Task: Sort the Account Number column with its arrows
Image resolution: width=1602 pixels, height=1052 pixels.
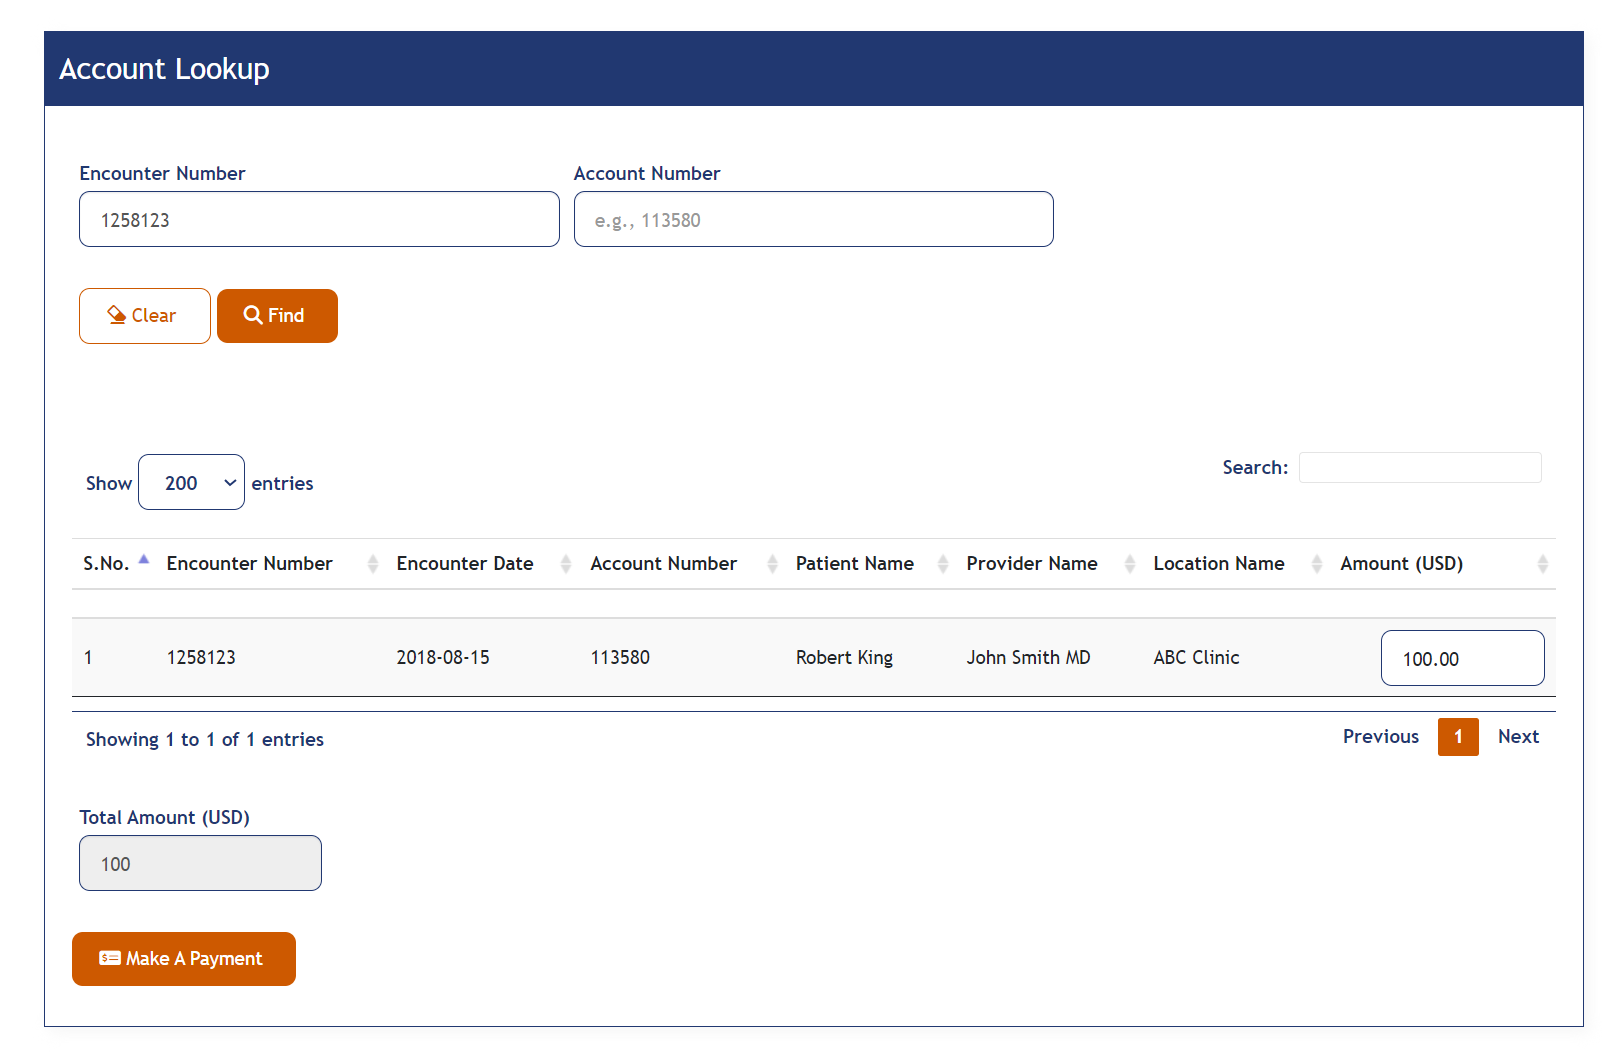Action: click(x=772, y=563)
